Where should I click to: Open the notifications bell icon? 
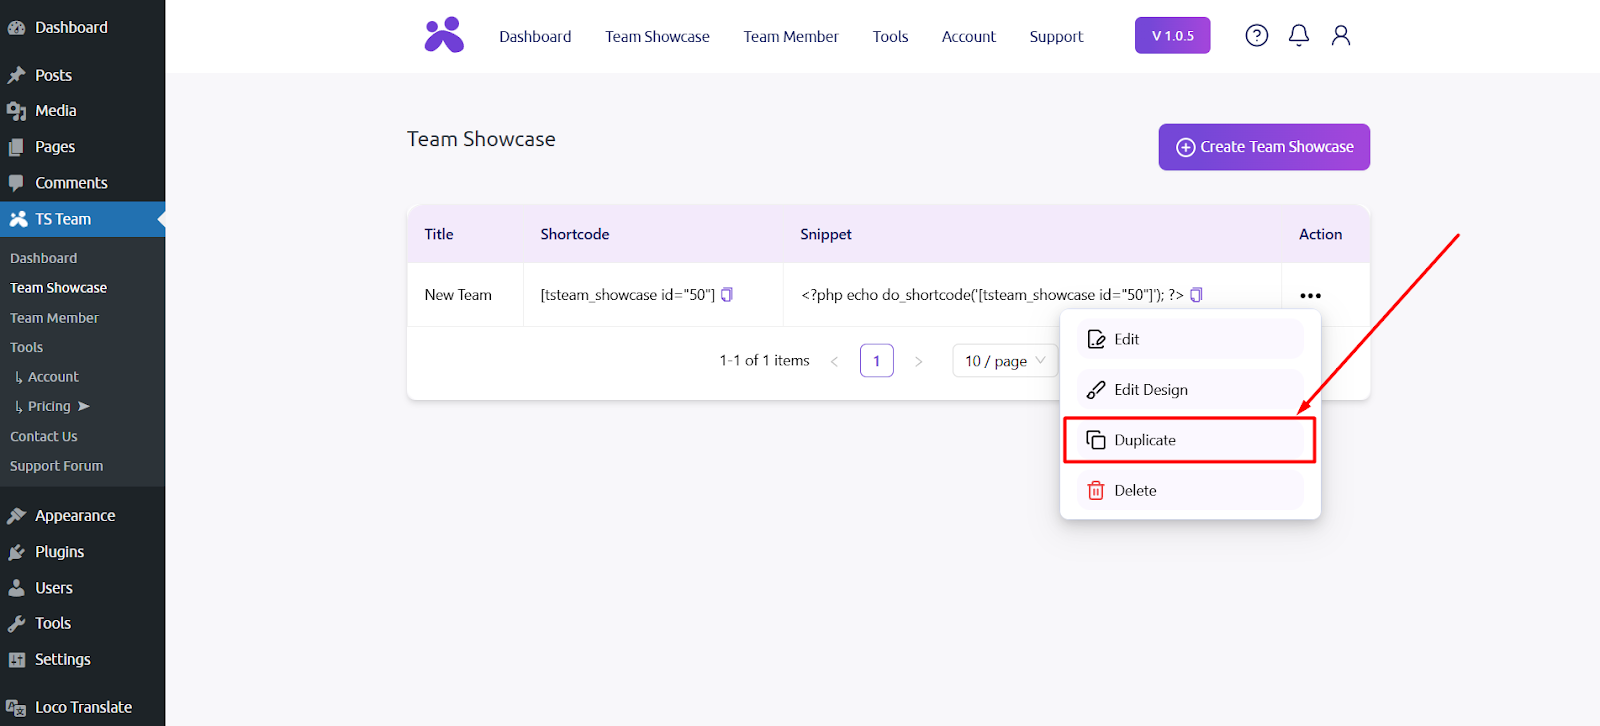coord(1298,36)
